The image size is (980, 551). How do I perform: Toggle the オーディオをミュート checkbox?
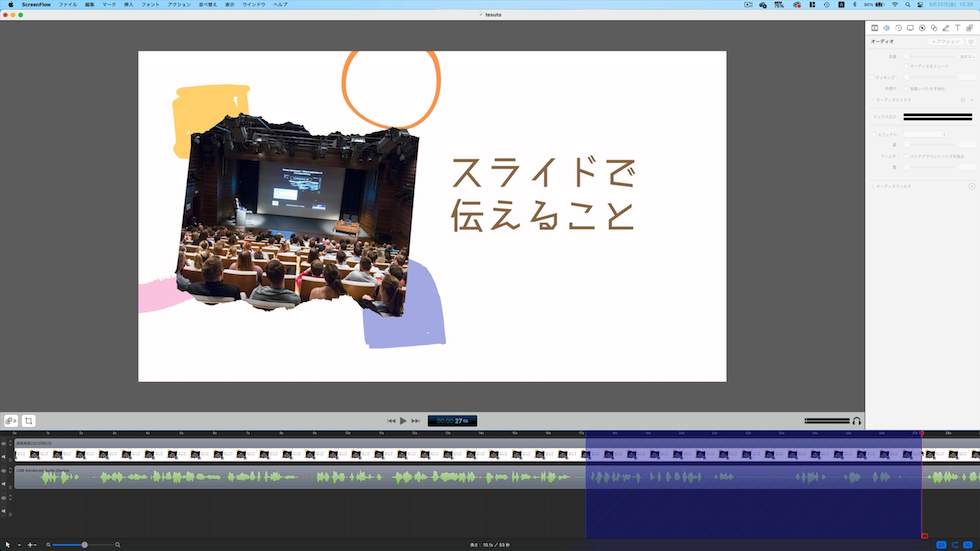[x=906, y=66]
